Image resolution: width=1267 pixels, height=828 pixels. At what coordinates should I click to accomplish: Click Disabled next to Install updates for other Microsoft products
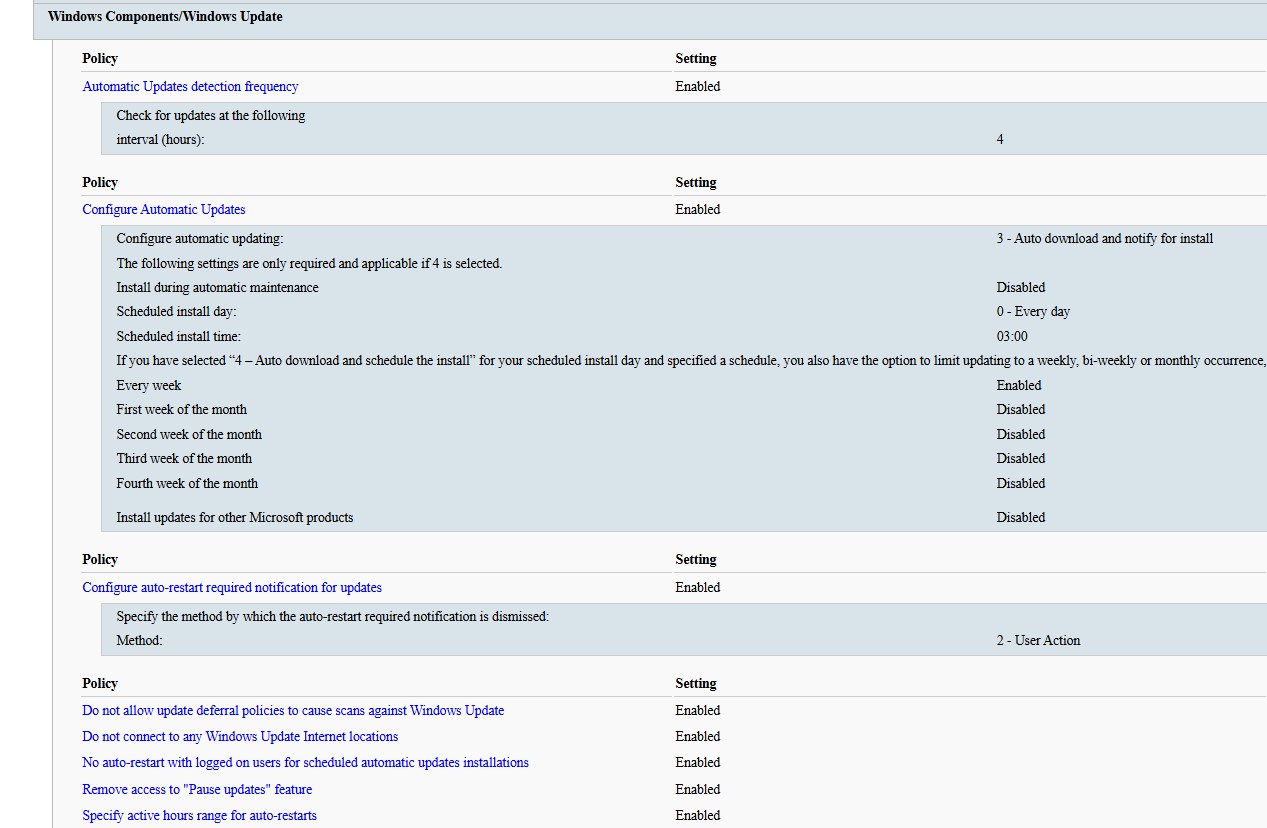pos(1020,518)
